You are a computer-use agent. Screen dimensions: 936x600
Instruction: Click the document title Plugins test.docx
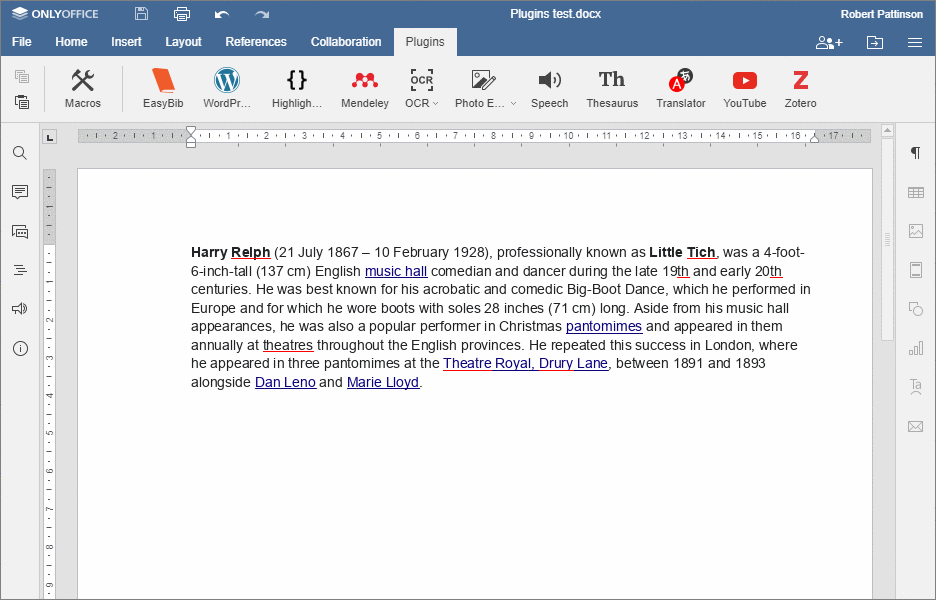tap(555, 14)
